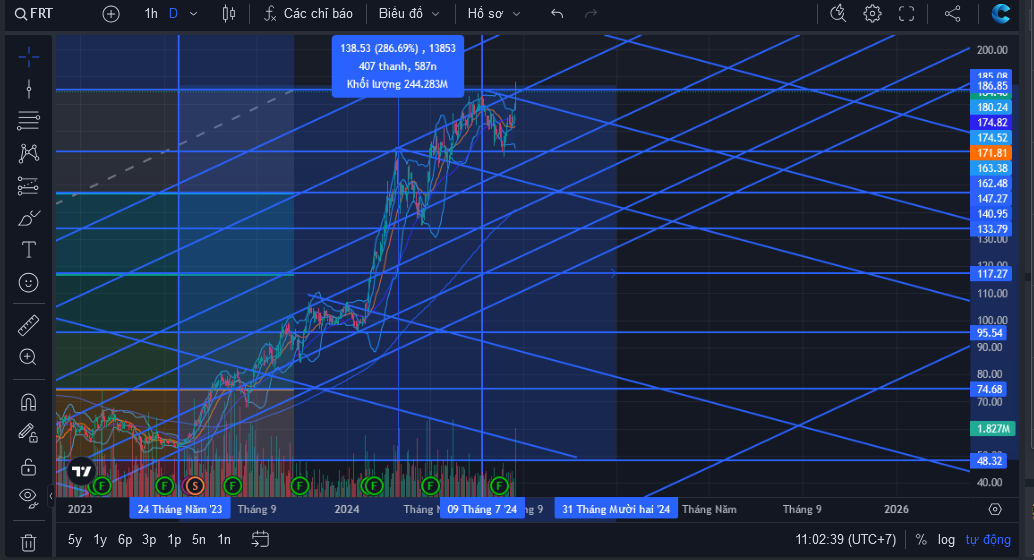Select the pattern drawing tool

tap(28, 153)
